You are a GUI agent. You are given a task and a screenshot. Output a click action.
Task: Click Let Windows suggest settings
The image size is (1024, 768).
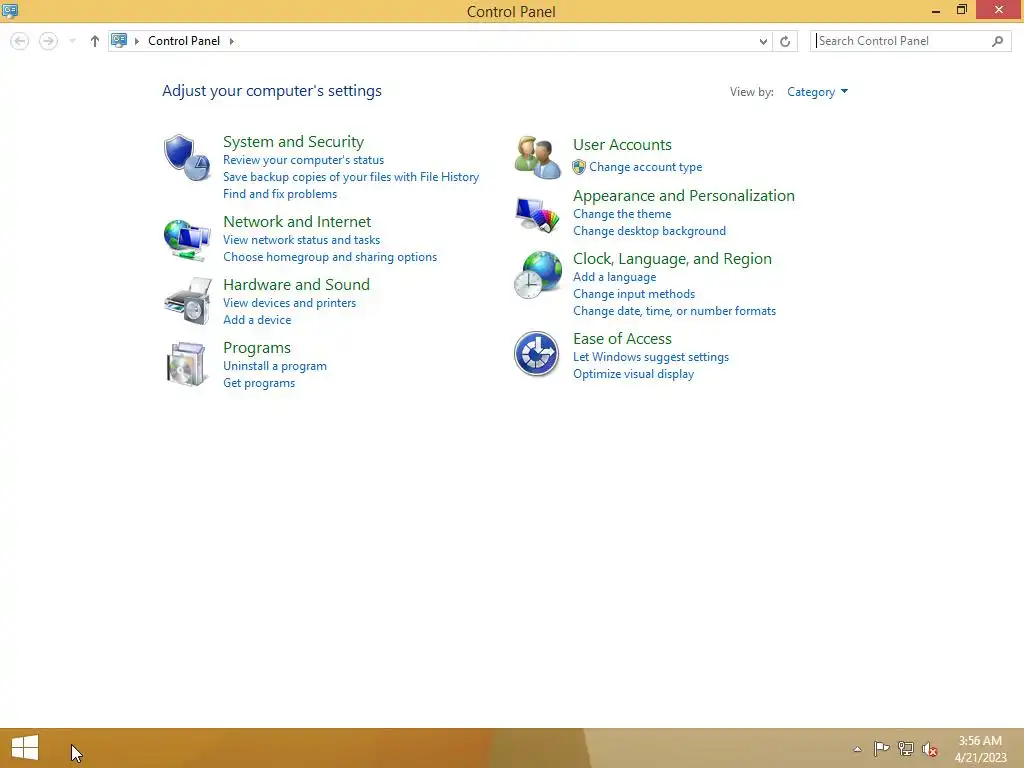(650, 357)
